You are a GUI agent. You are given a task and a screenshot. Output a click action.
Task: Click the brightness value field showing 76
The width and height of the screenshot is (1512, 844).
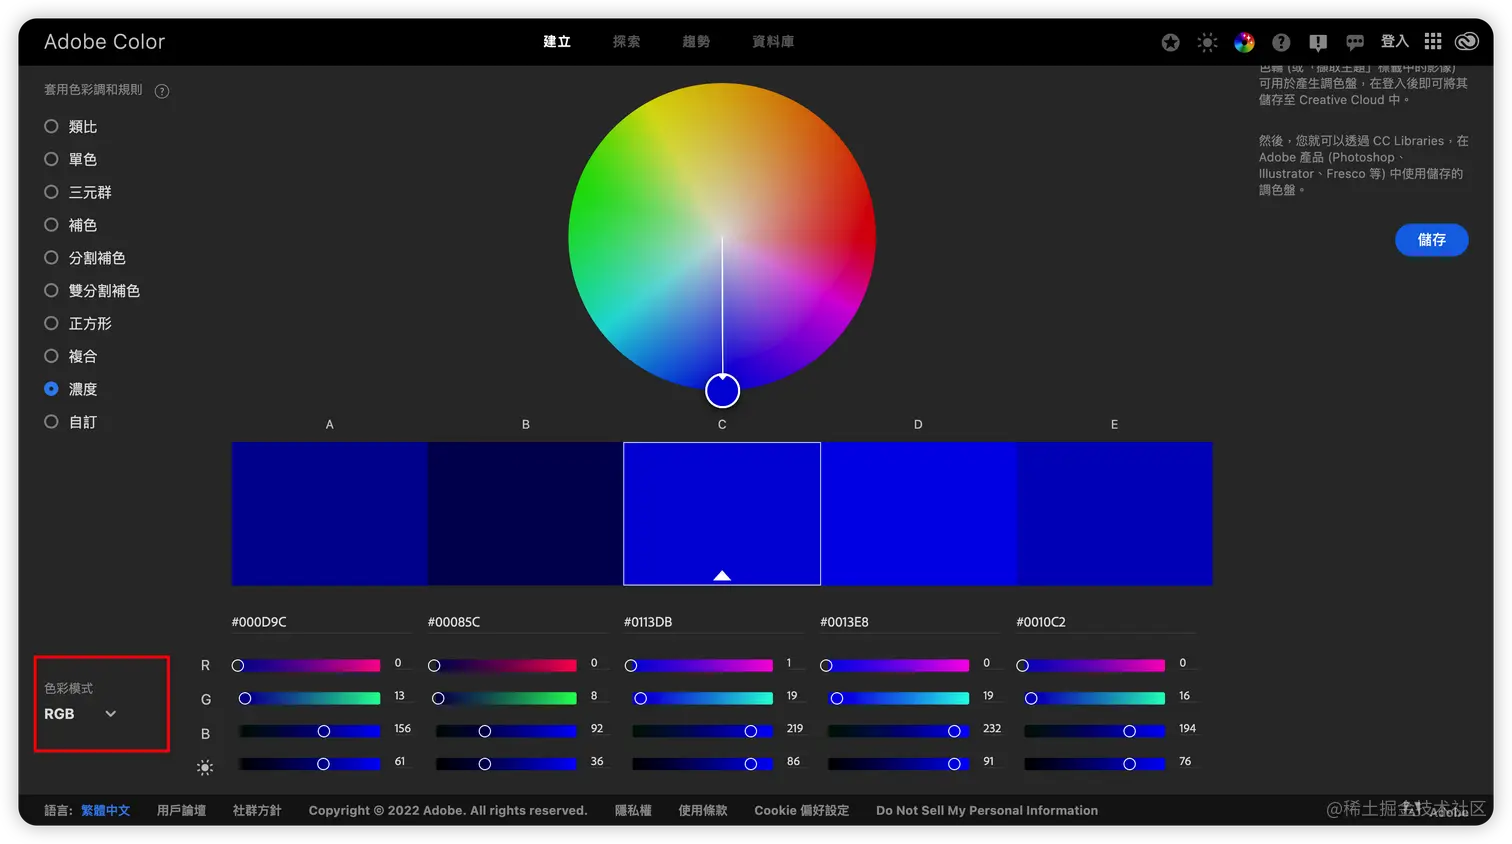click(1185, 762)
